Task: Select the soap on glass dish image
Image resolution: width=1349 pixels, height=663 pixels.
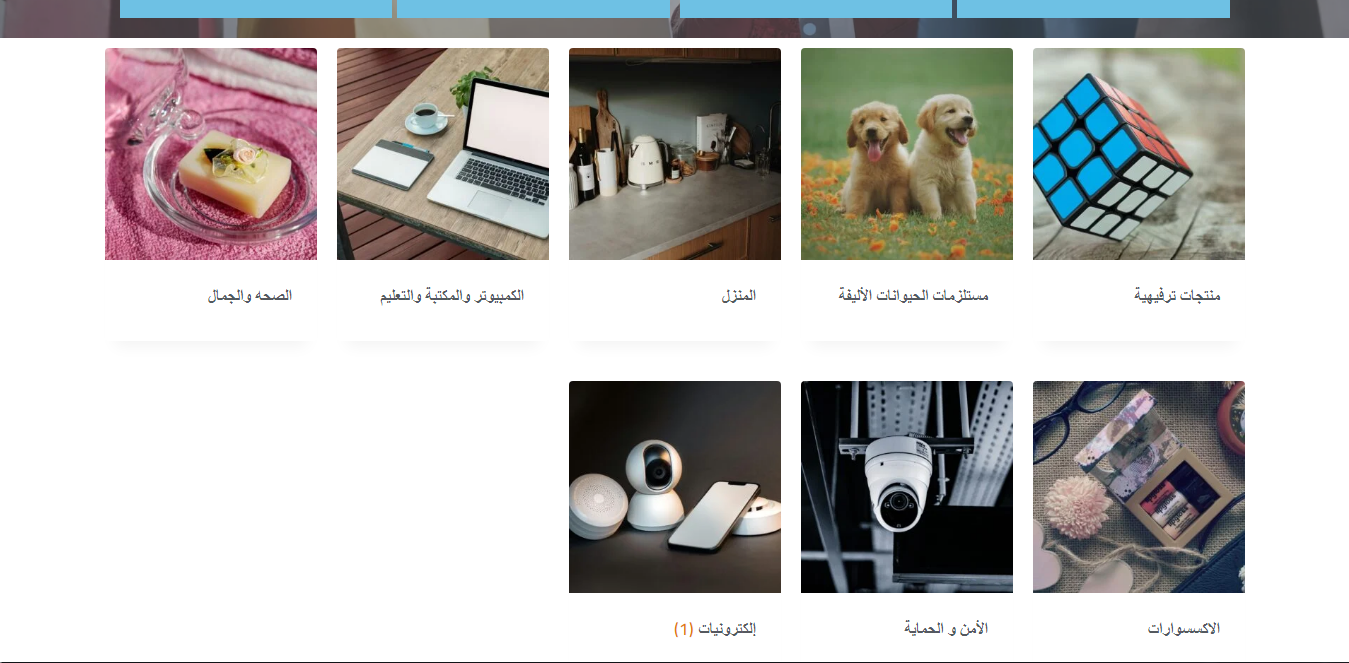Action: pyautogui.click(x=211, y=154)
